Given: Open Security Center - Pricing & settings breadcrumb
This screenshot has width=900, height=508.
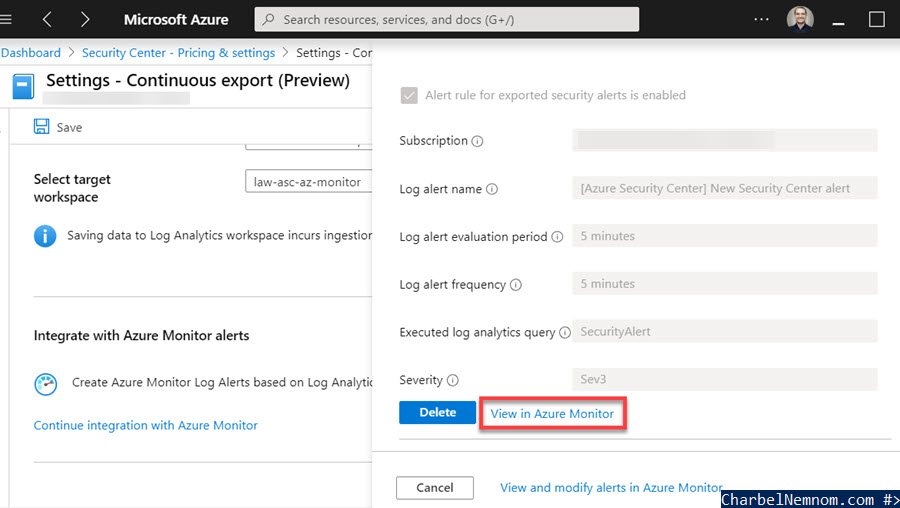Looking at the screenshot, I should pos(179,53).
